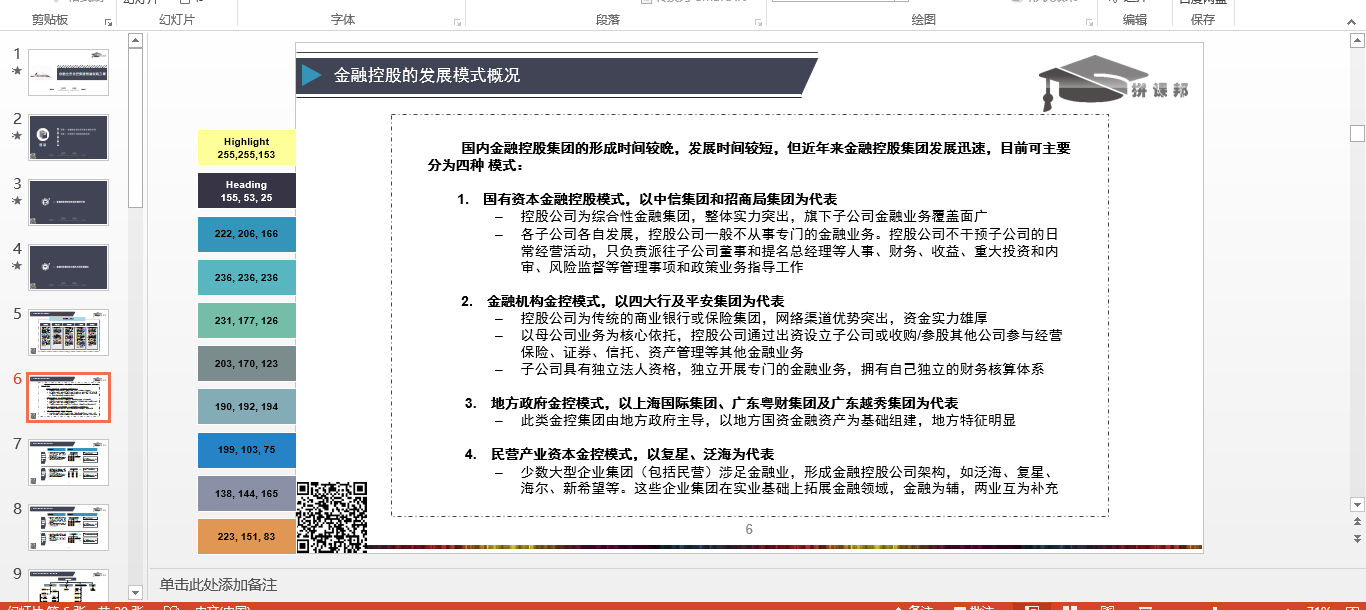Select blue 199,103,75 color box
This screenshot has height=610, width=1366.
click(246, 450)
